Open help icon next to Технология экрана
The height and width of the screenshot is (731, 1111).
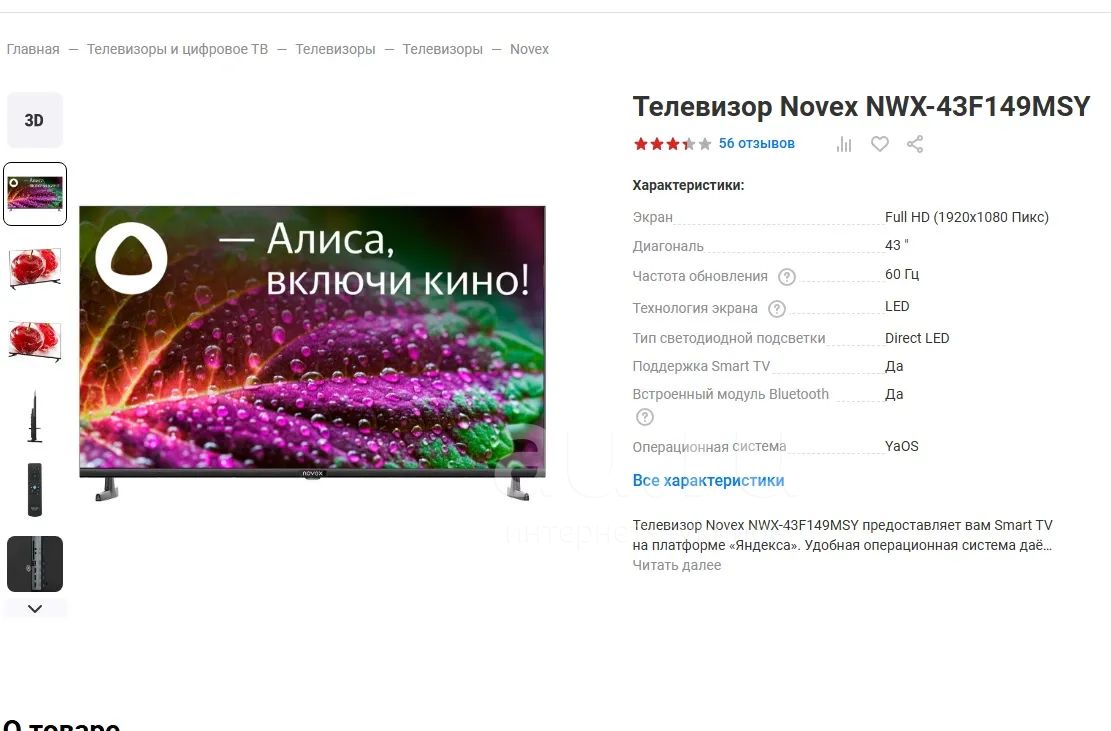777,309
